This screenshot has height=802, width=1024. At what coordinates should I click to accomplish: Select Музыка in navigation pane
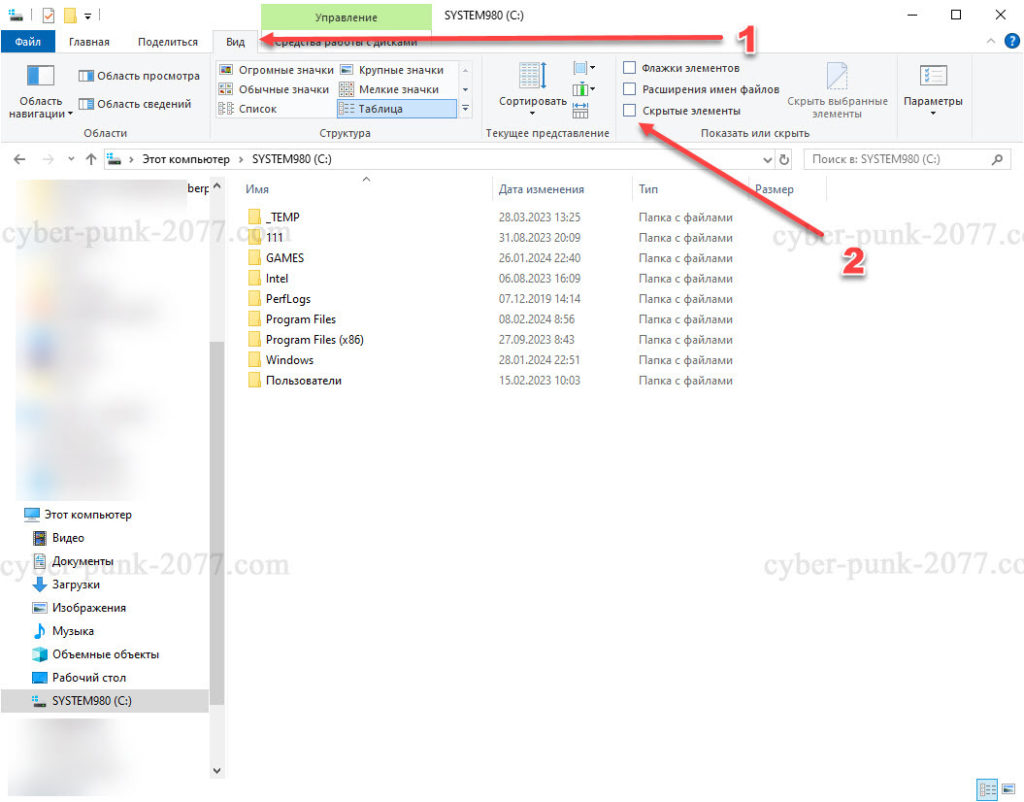coord(73,631)
